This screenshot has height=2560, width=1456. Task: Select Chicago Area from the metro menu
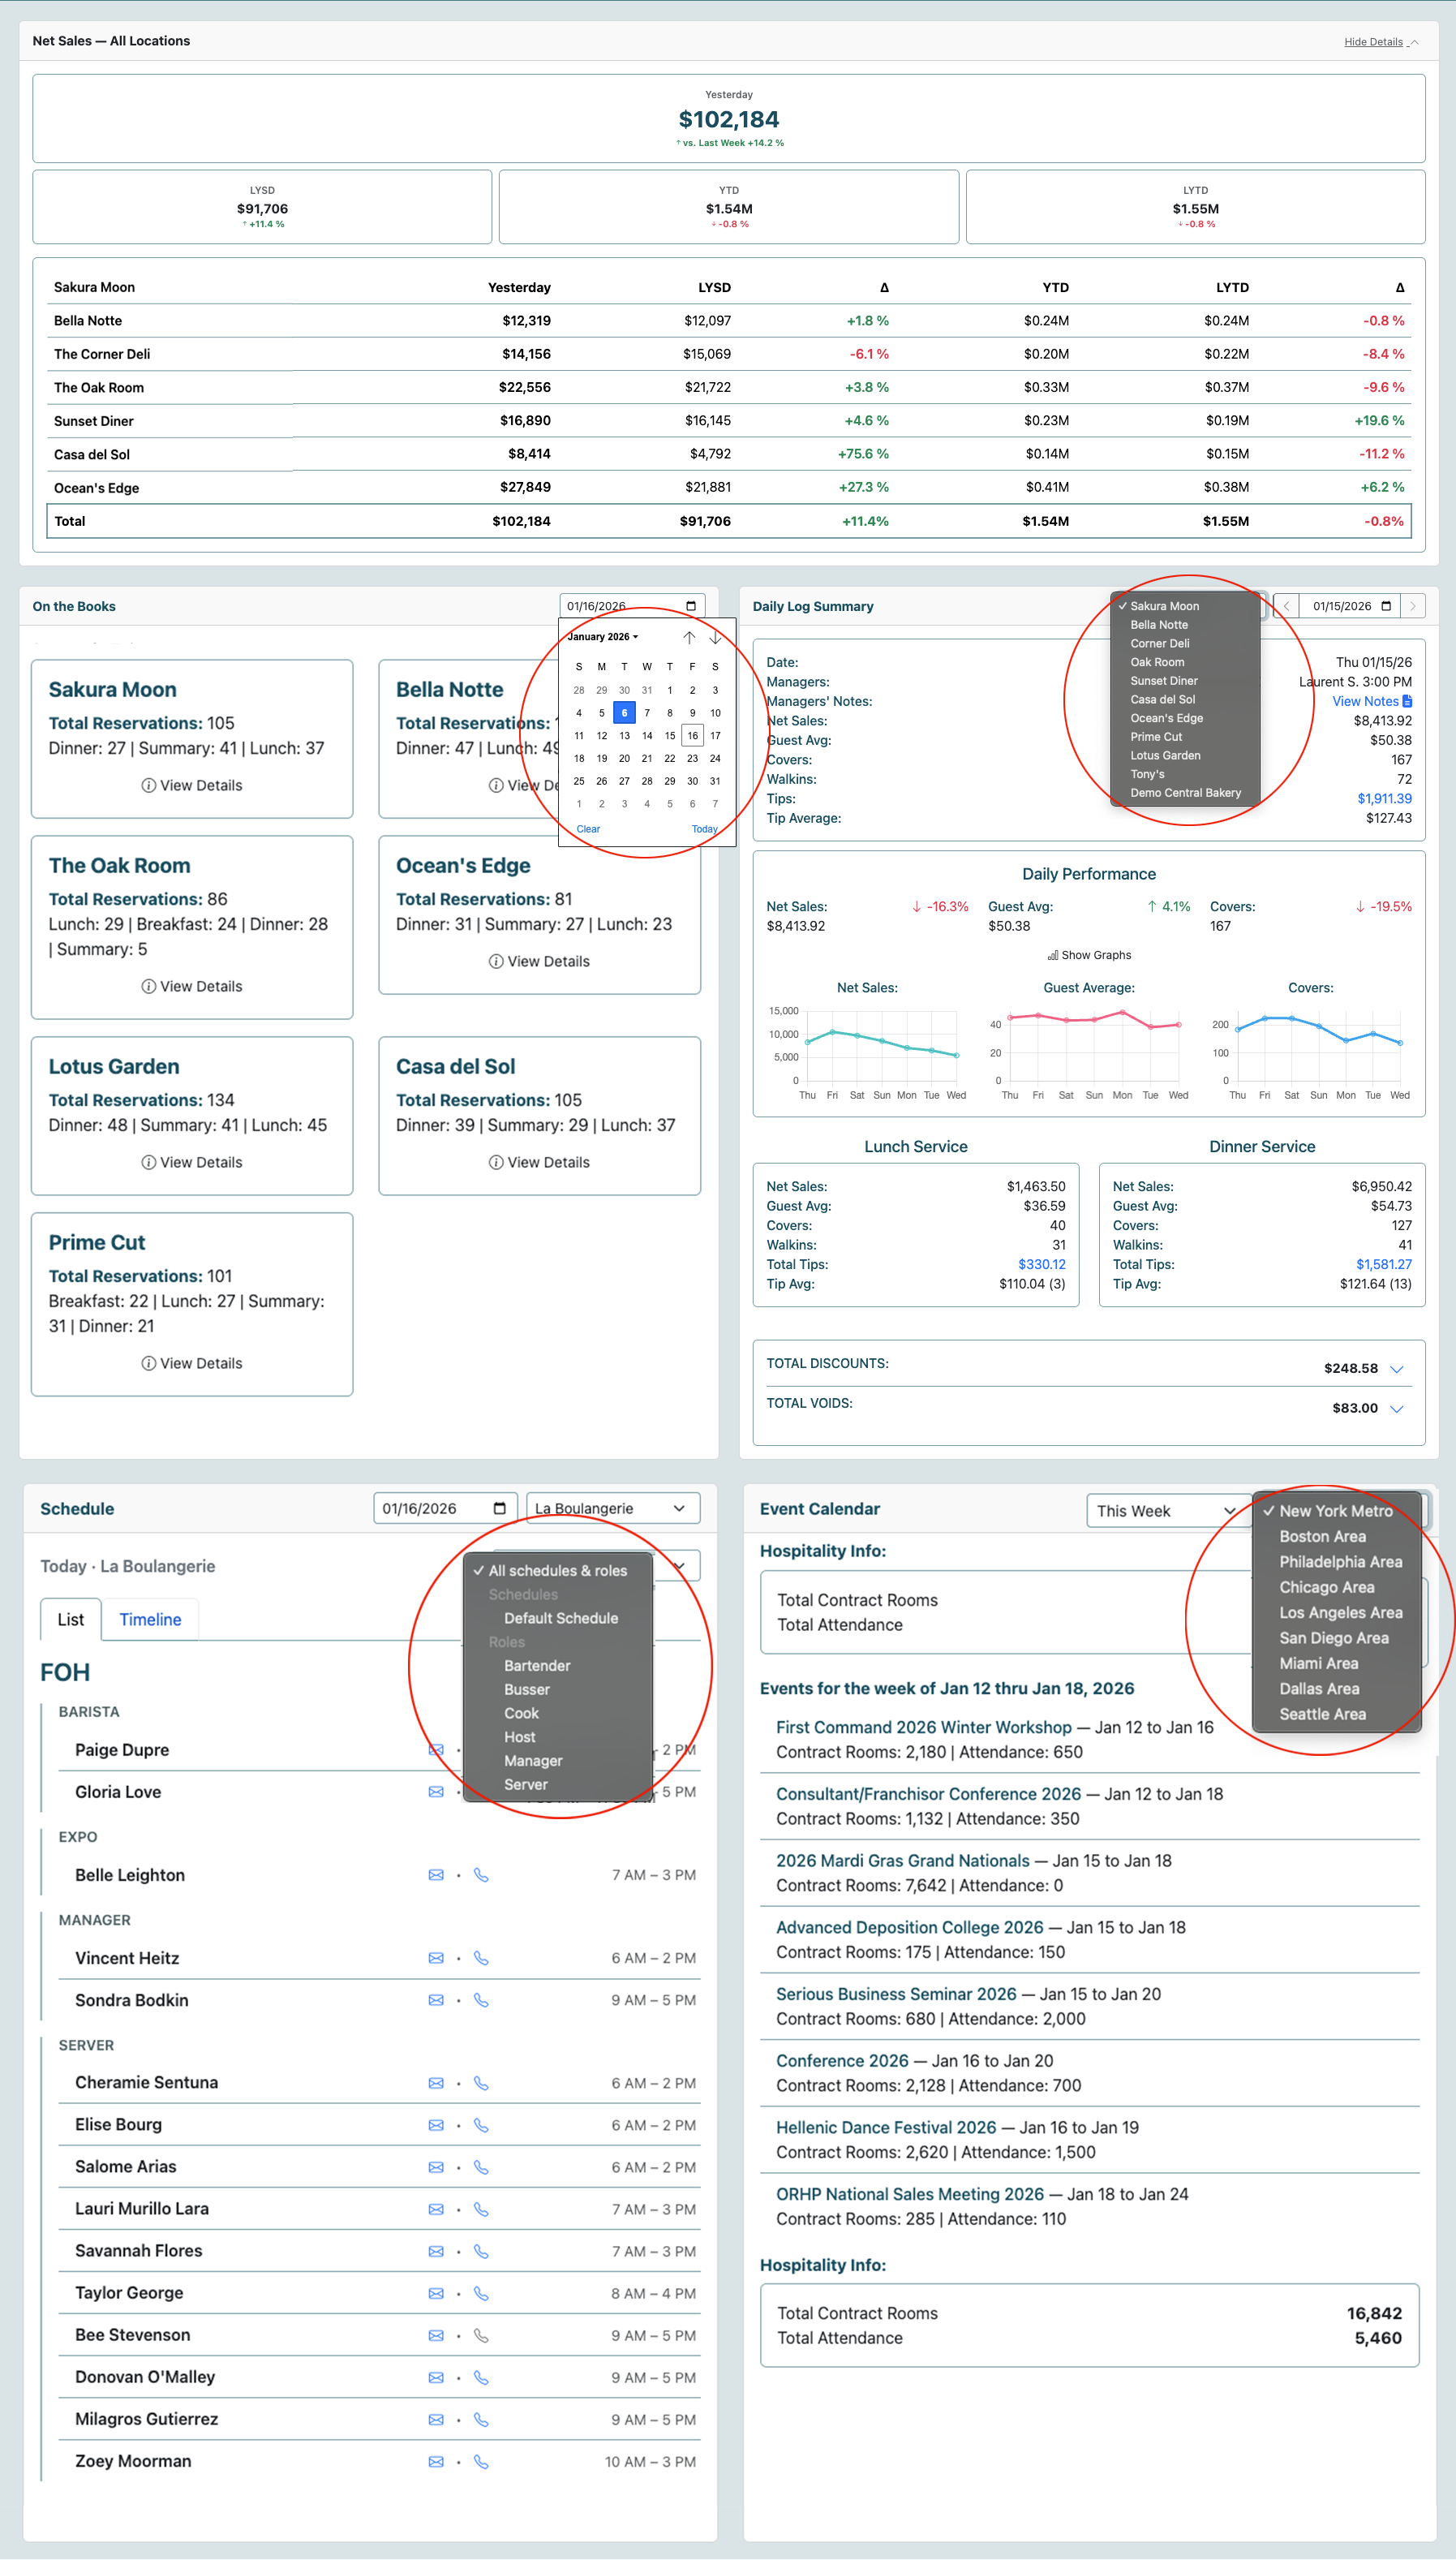[x=1327, y=1587]
